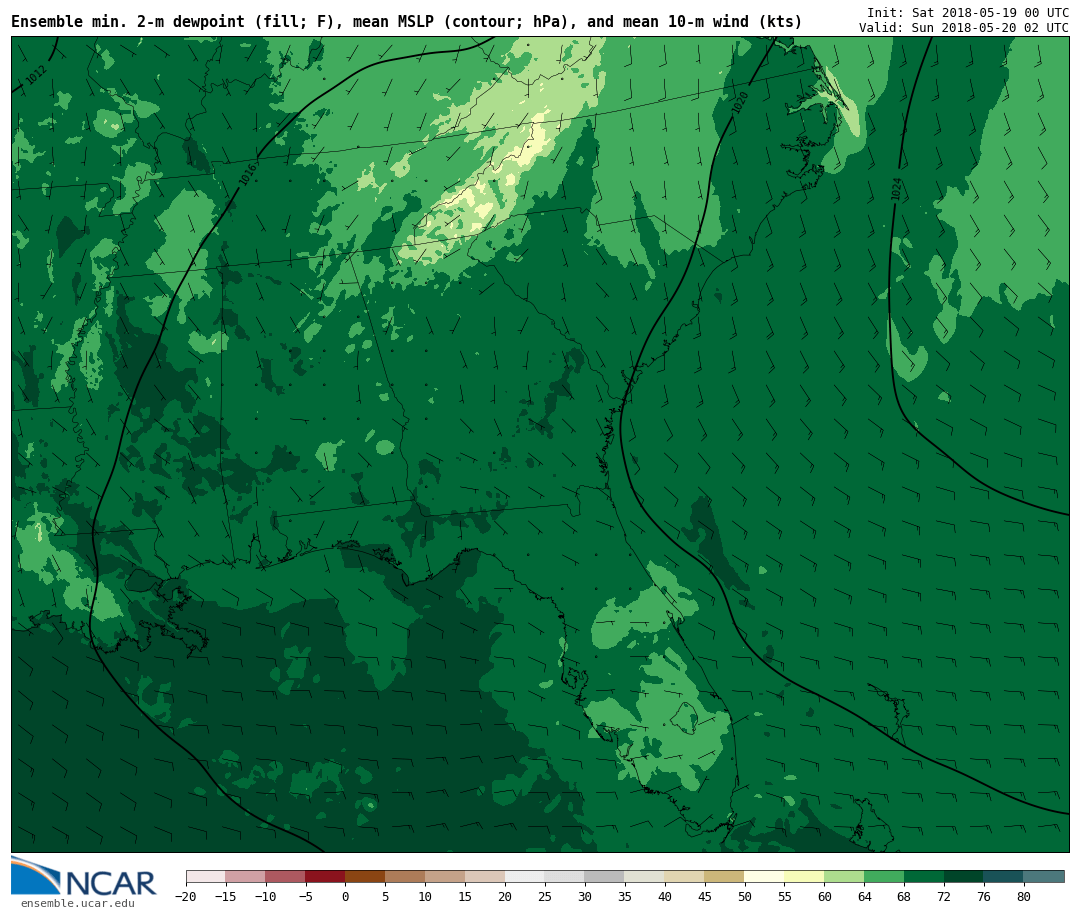
Task: Pick the colorbar swatch between -20 and -15
Action: coord(206,876)
